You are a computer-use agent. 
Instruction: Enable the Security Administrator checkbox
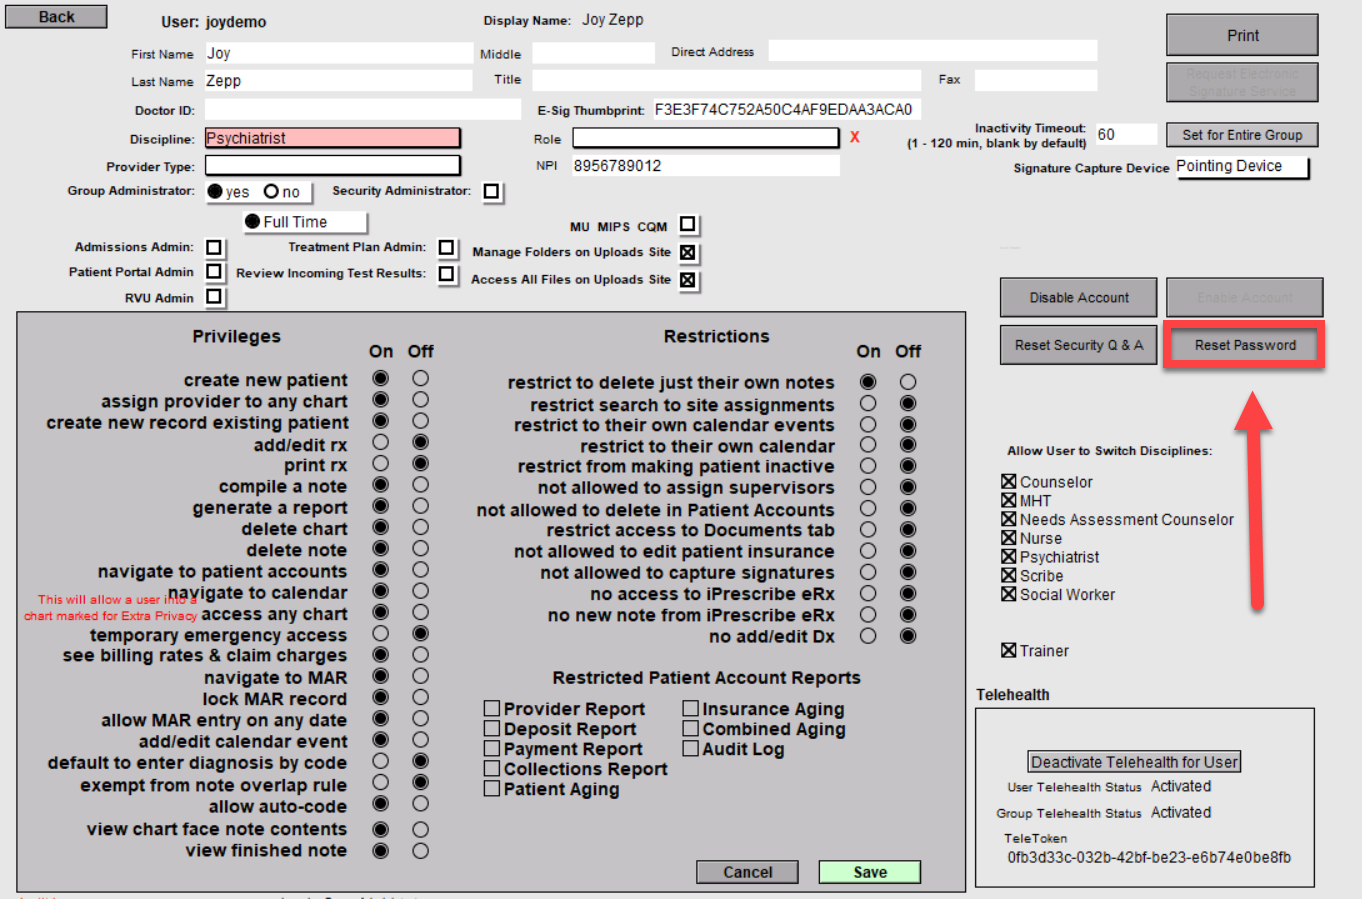point(492,191)
